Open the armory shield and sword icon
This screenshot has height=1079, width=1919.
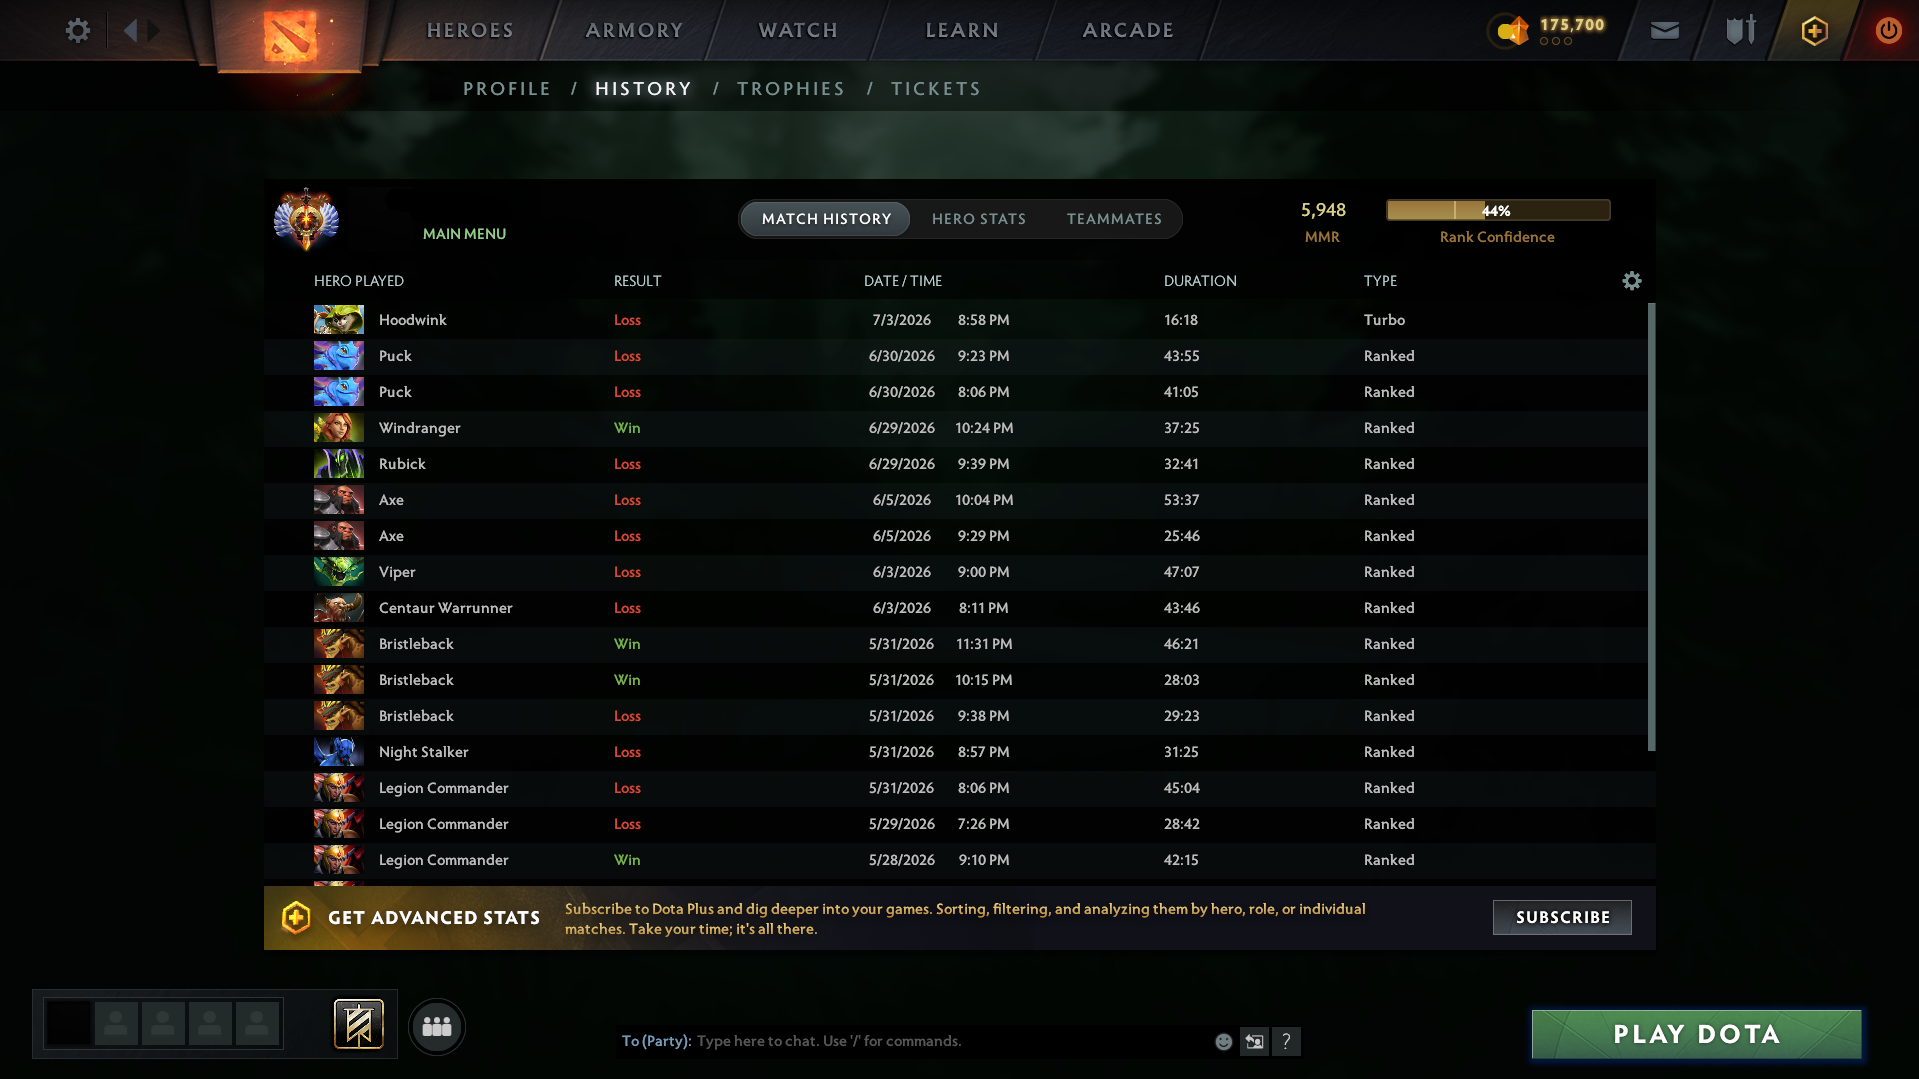(x=1741, y=30)
